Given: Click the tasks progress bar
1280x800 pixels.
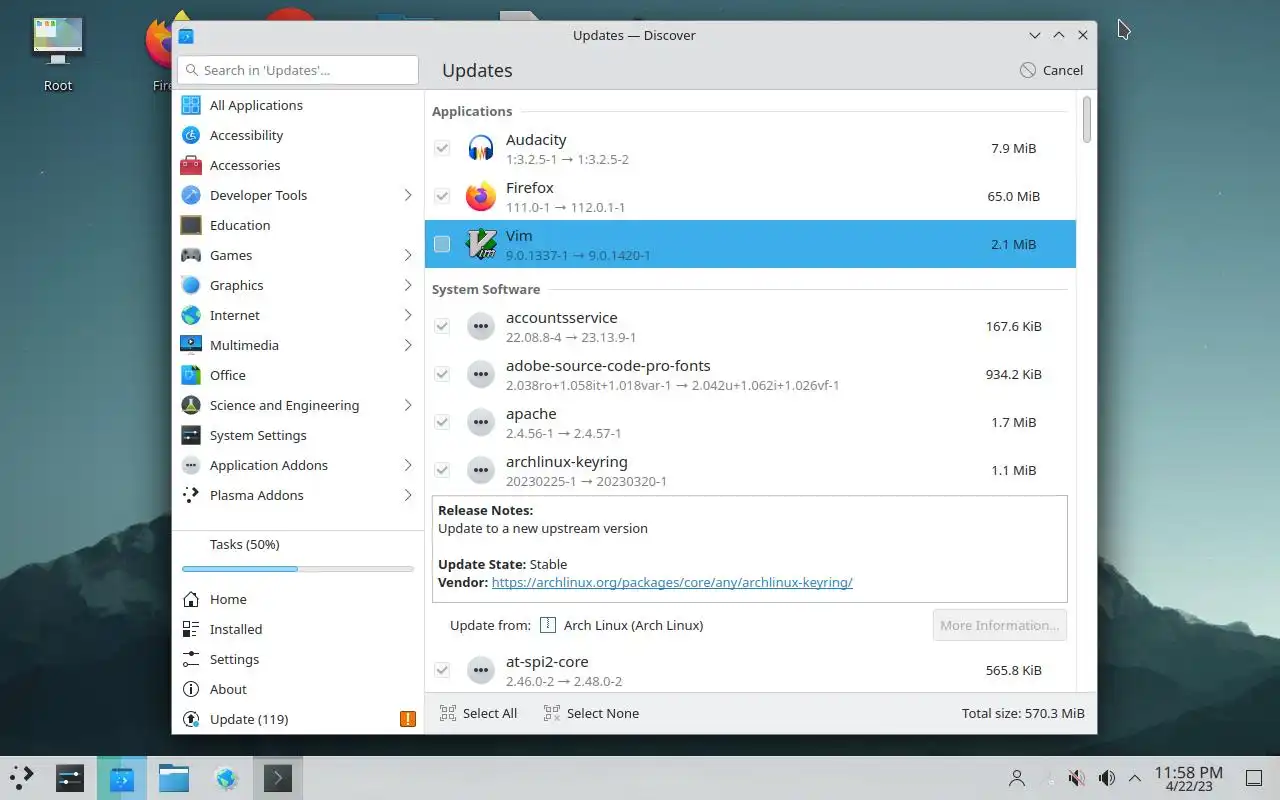Looking at the screenshot, I should (298, 569).
